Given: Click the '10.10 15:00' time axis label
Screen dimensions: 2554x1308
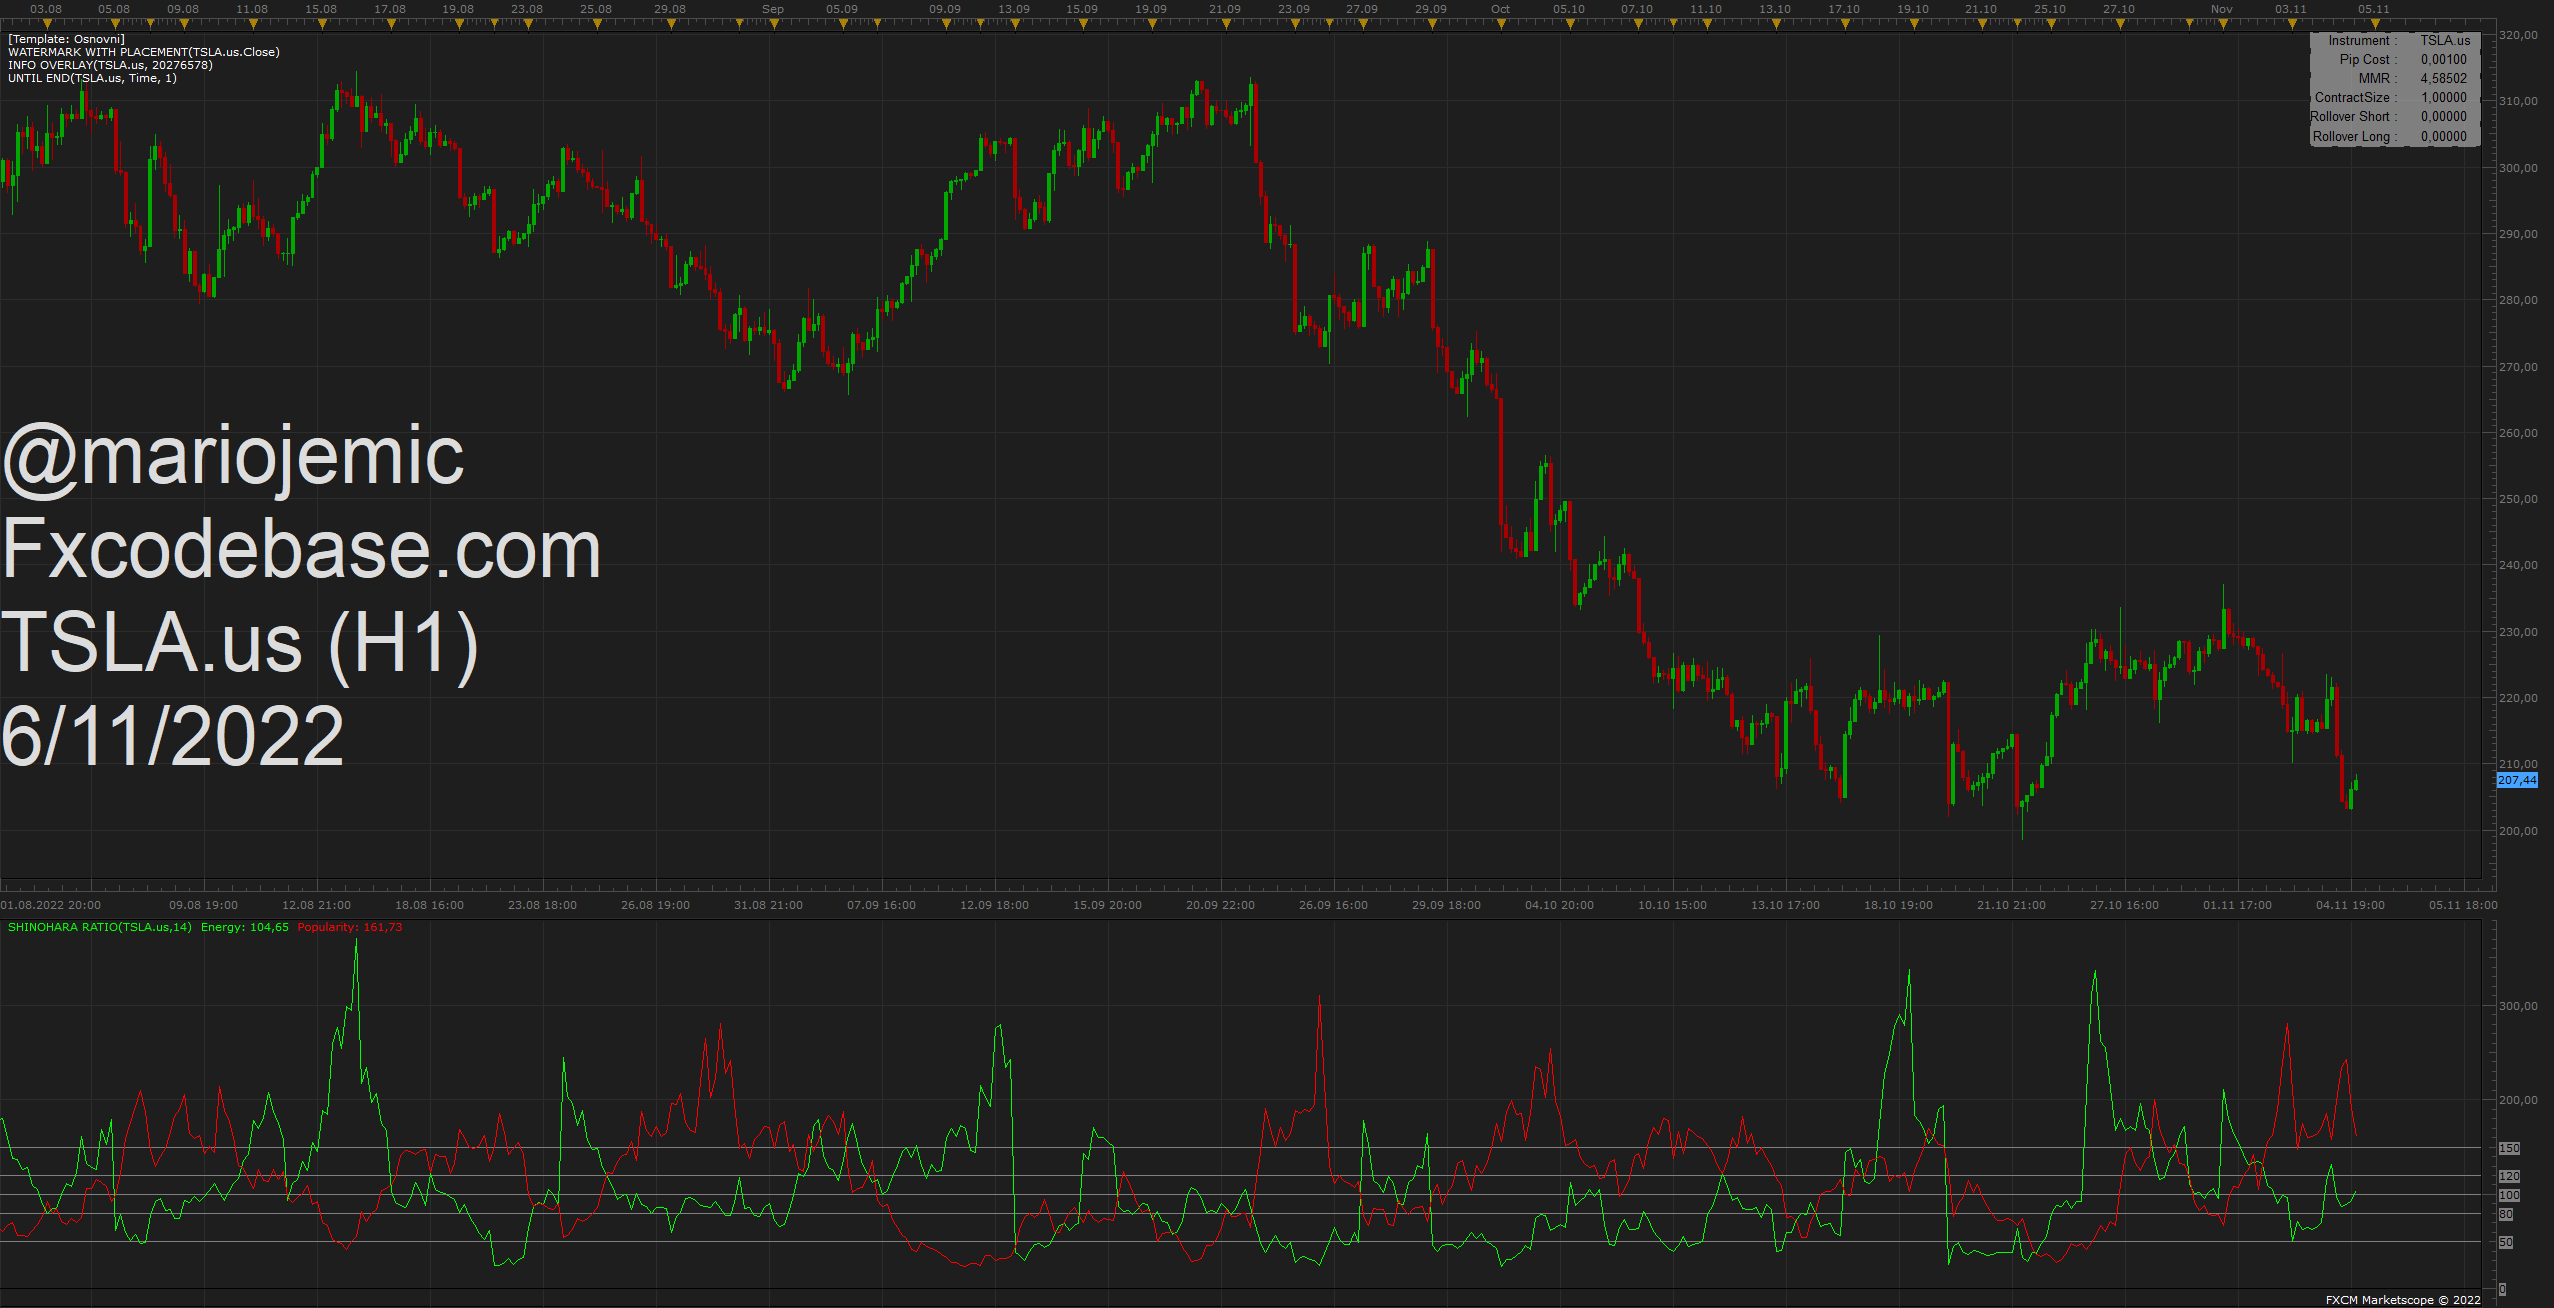Looking at the screenshot, I should pyautogui.click(x=1672, y=905).
